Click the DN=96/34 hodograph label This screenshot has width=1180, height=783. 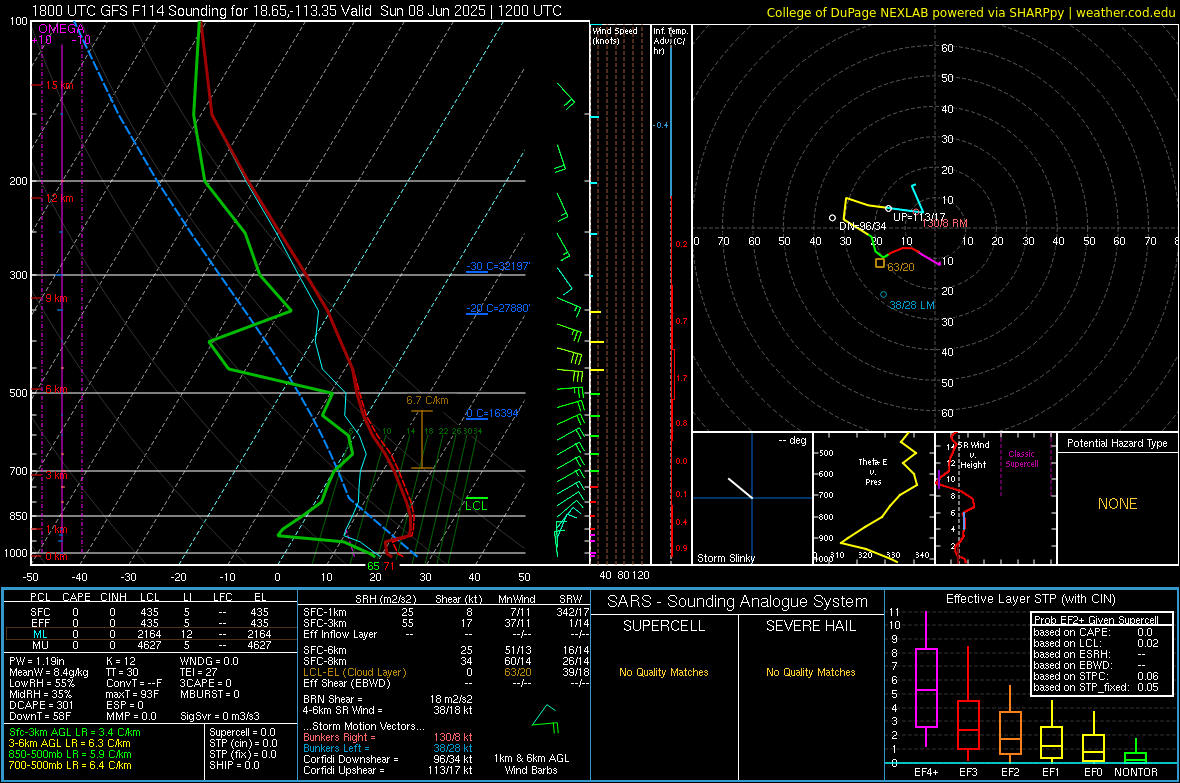pyautogui.click(x=862, y=226)
